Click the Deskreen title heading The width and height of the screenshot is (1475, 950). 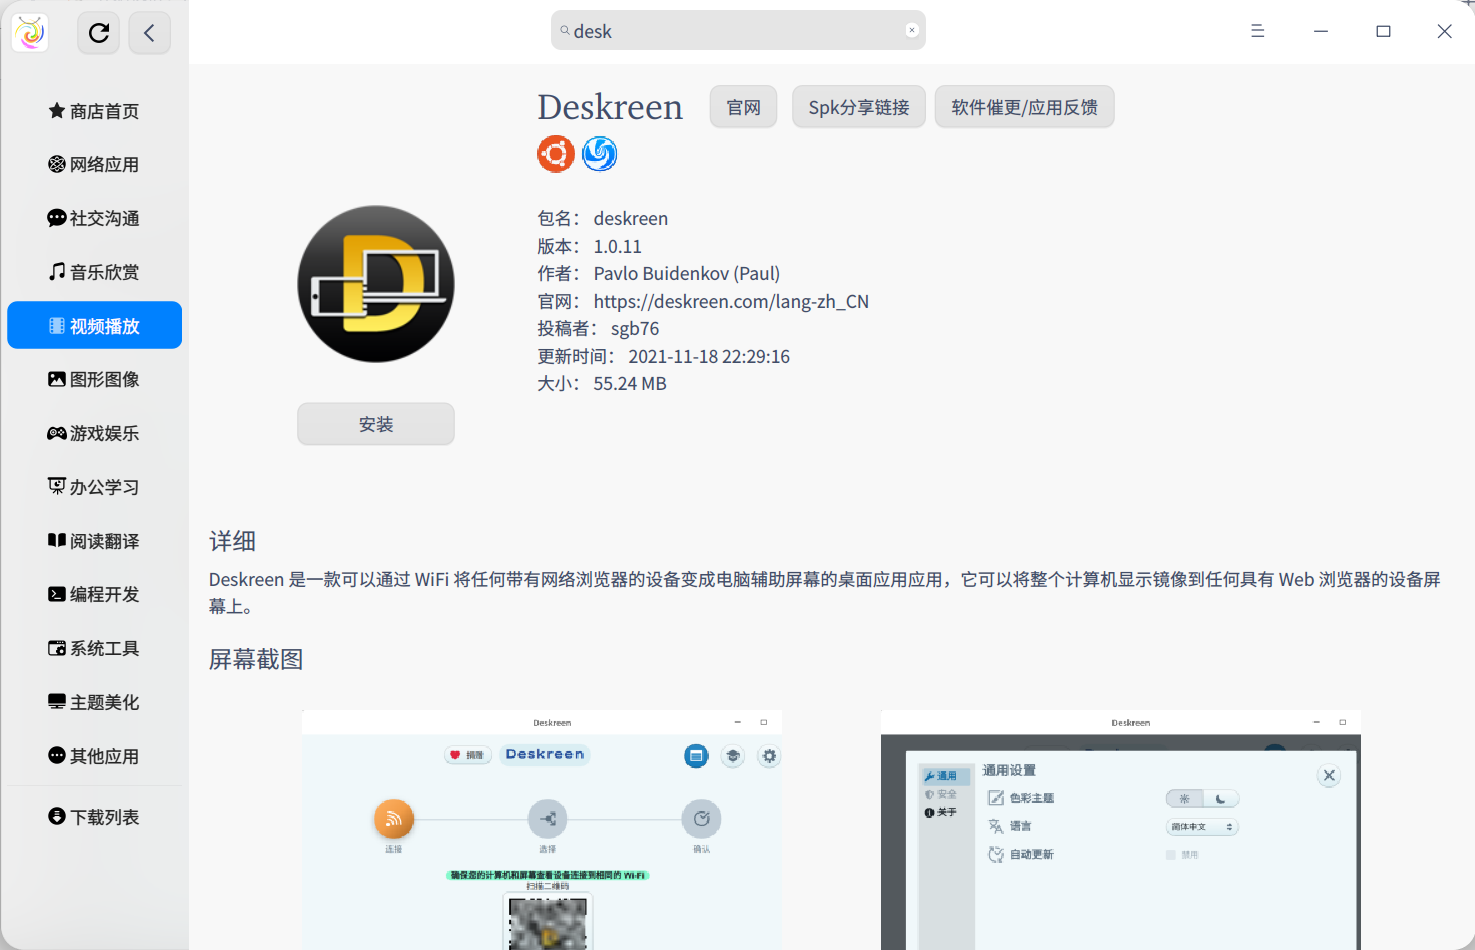point(610,107)
